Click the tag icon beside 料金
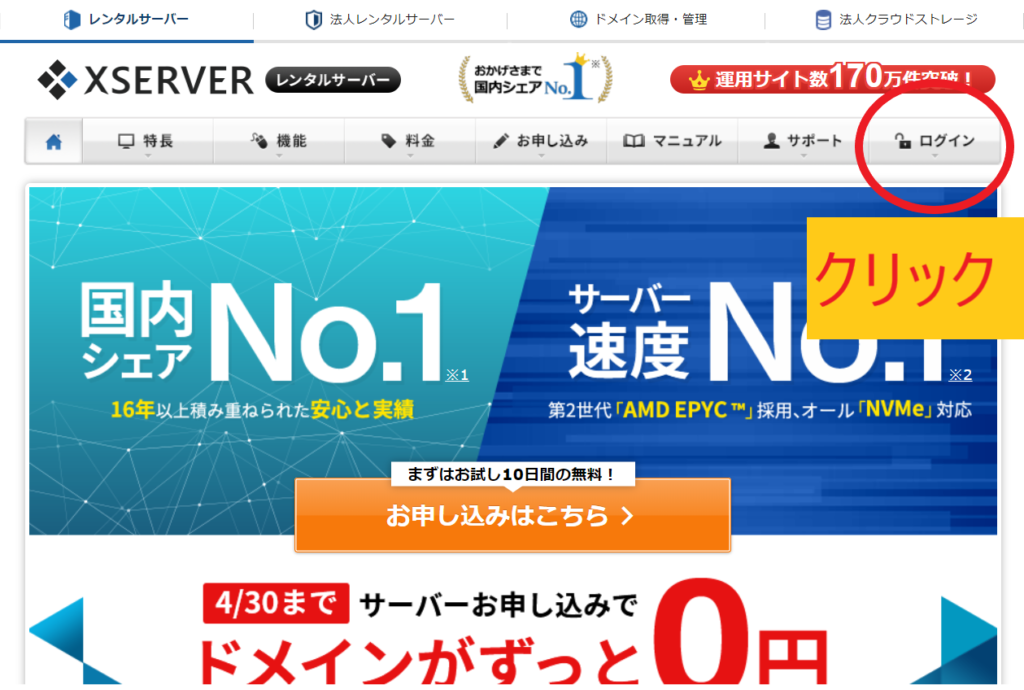Screen dimensions: 1024x690 (389, 140)
